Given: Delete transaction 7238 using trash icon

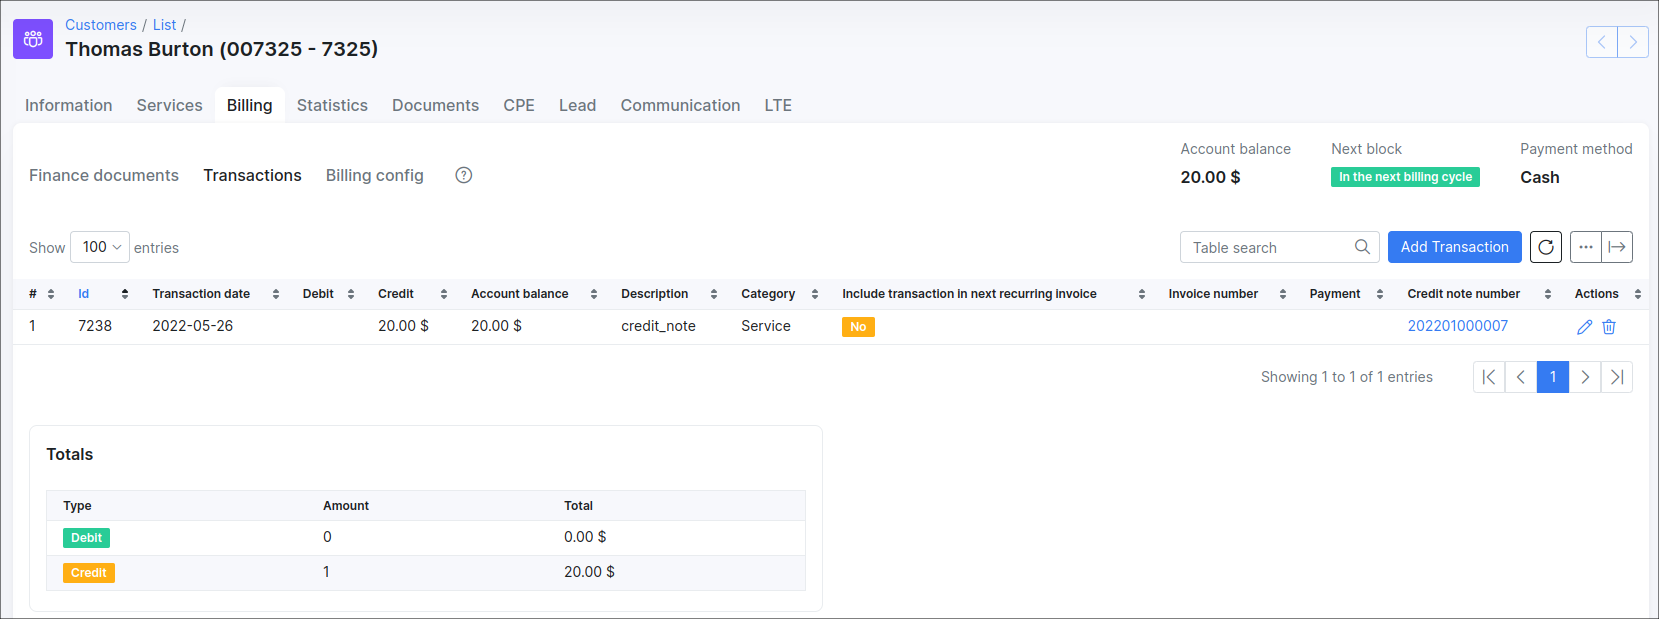Looking at the screenshot, I should coord(1609,327).
